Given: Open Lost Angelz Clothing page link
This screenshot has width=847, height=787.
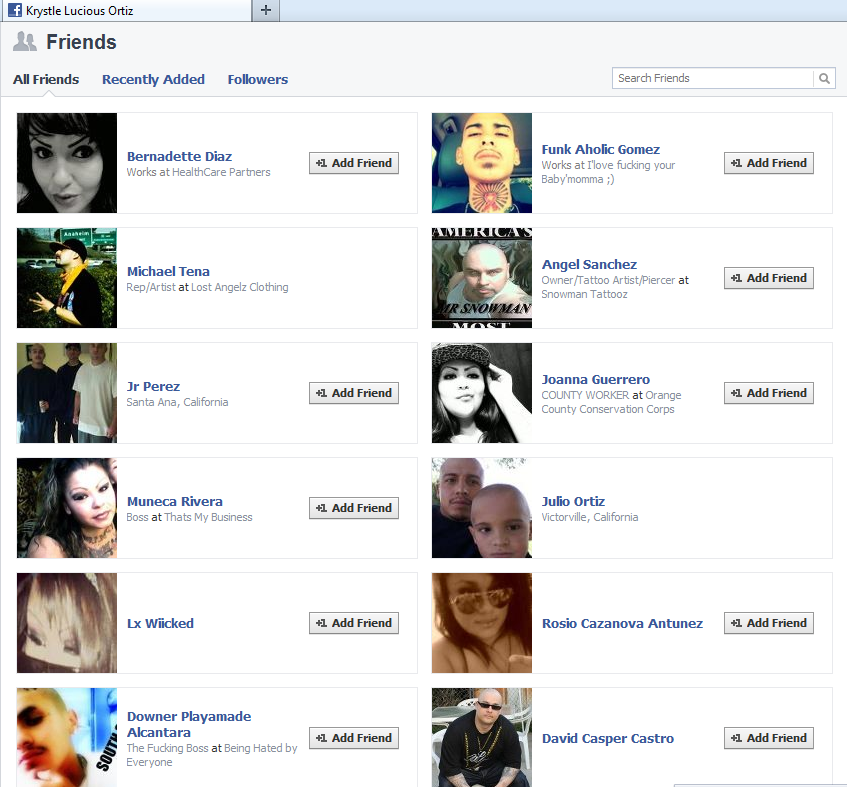Looking at the screenshot, I should (239, 287).
